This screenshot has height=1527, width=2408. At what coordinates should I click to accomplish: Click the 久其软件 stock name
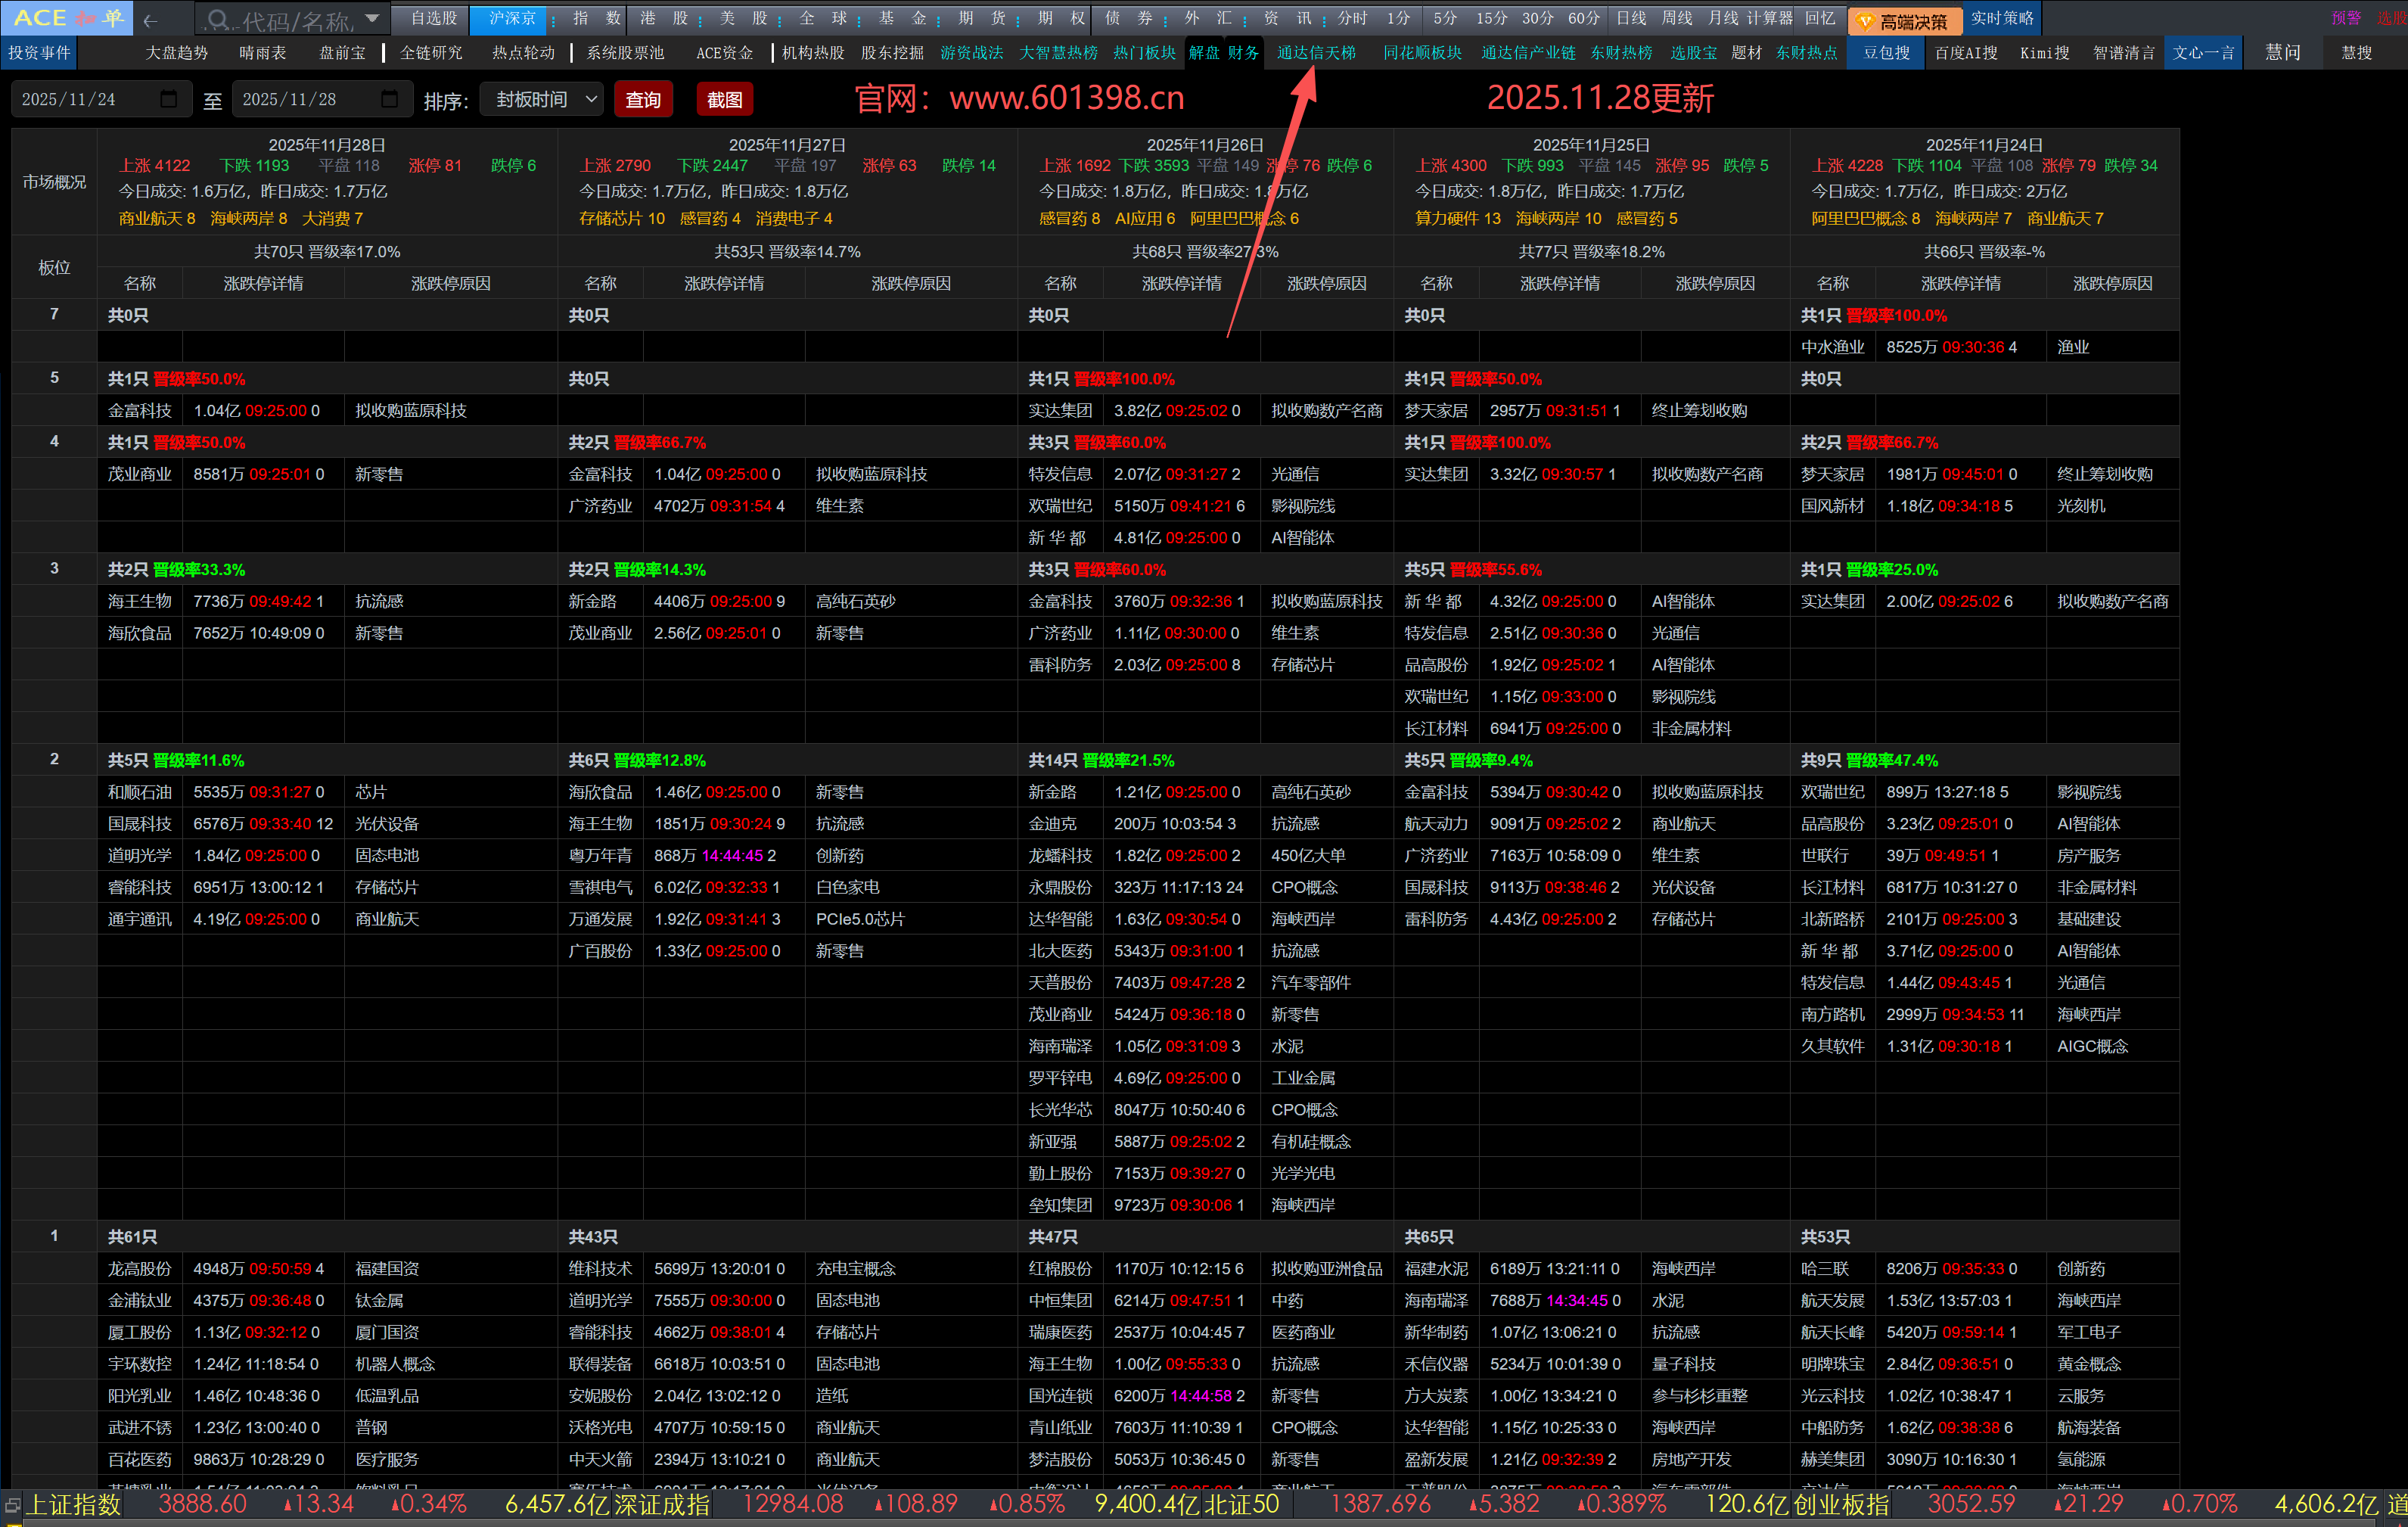1832,1046
